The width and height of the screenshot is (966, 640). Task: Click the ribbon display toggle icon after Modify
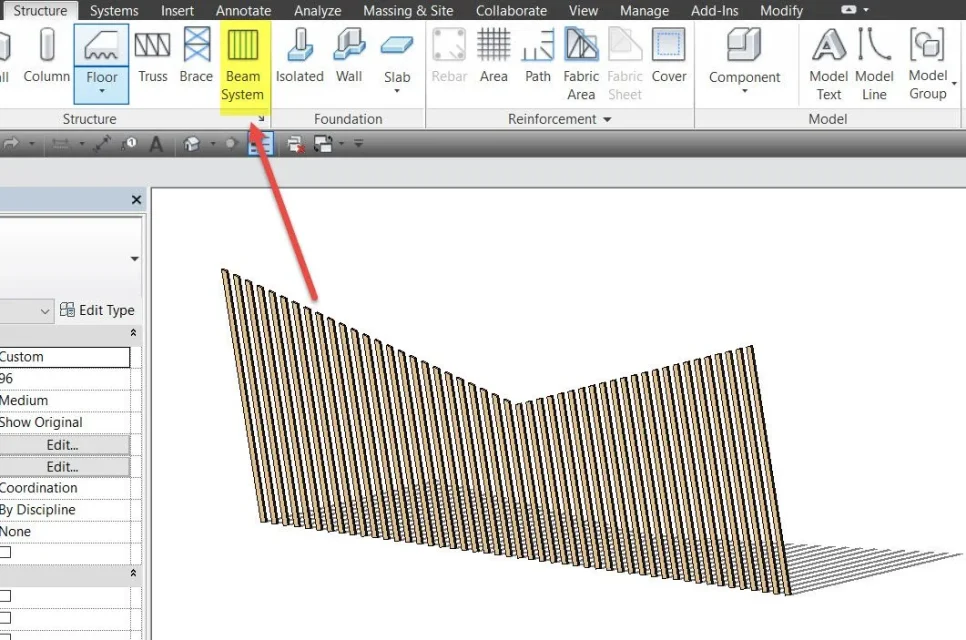click(849, 10)
